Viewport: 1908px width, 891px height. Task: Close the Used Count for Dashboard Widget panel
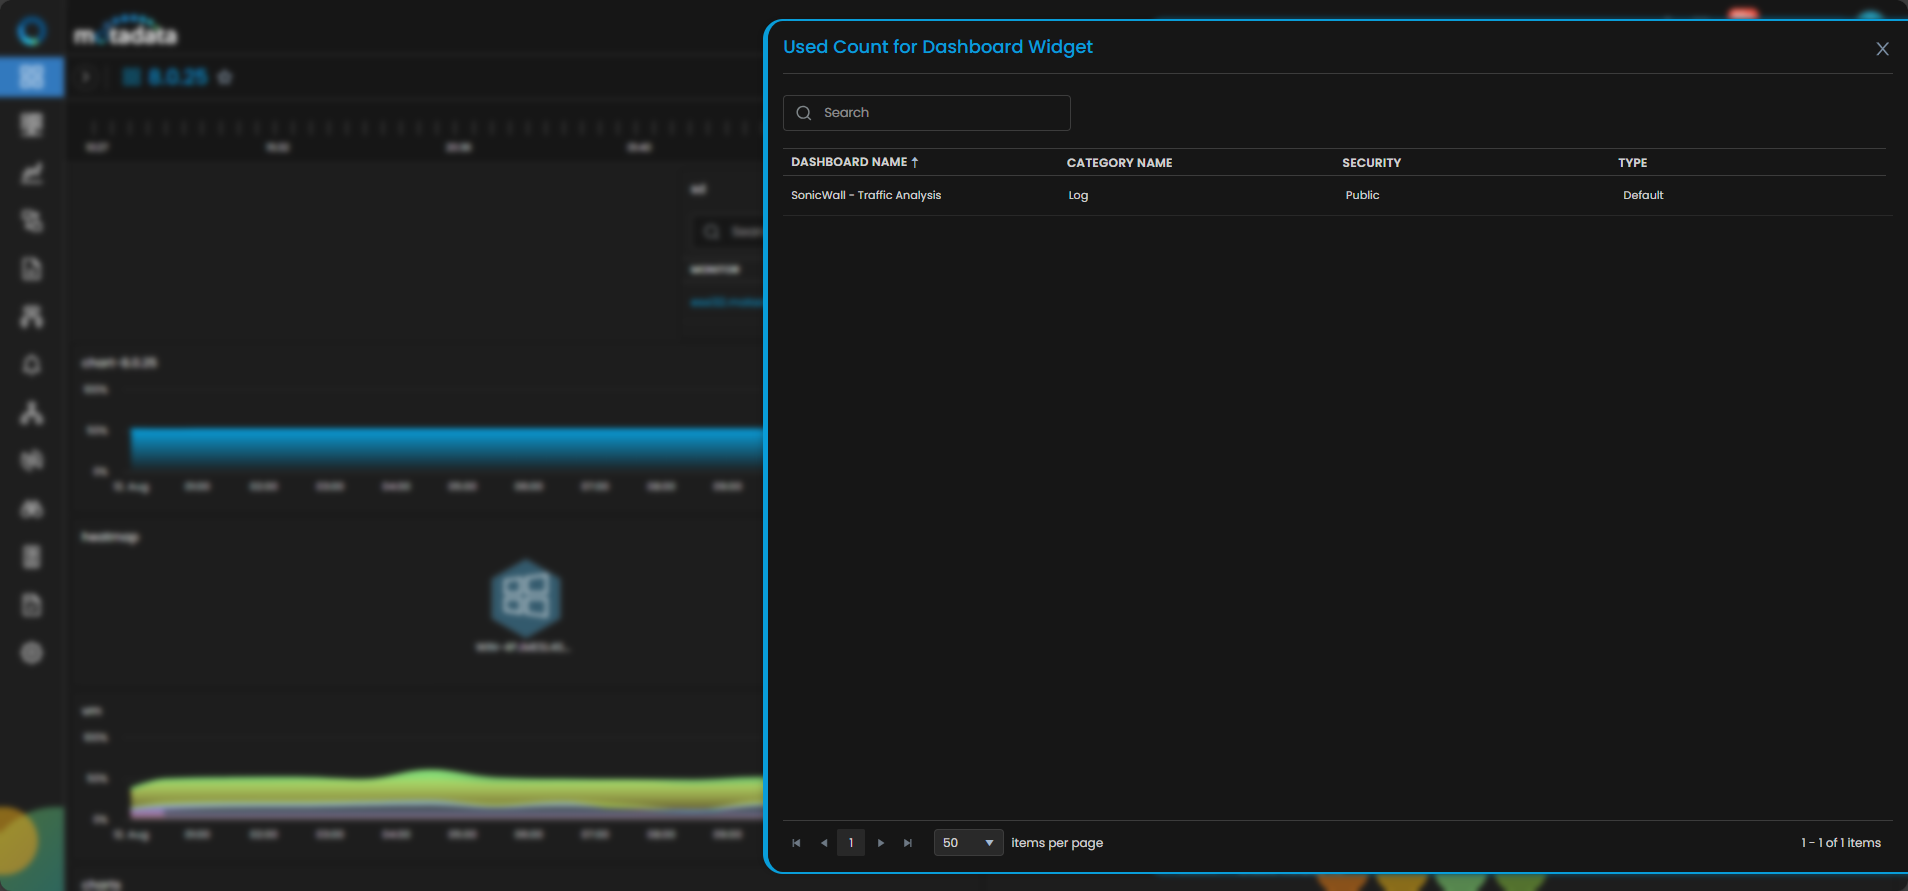[x=1882, y=49]
